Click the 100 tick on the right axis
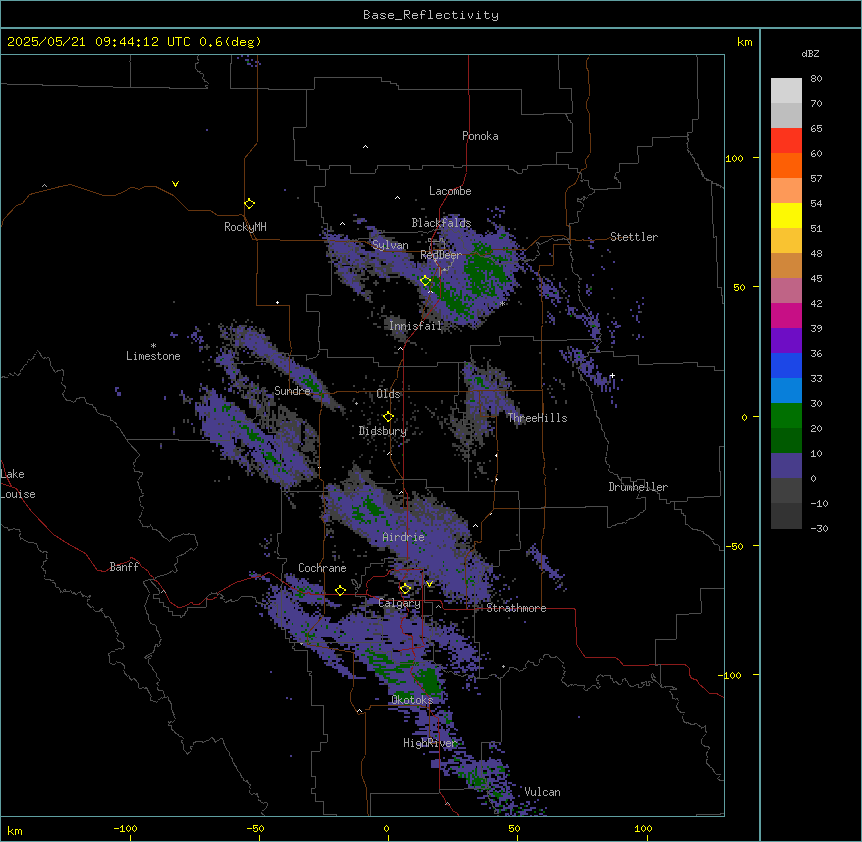This screenshot has width=862, height=842. point(734,158)
